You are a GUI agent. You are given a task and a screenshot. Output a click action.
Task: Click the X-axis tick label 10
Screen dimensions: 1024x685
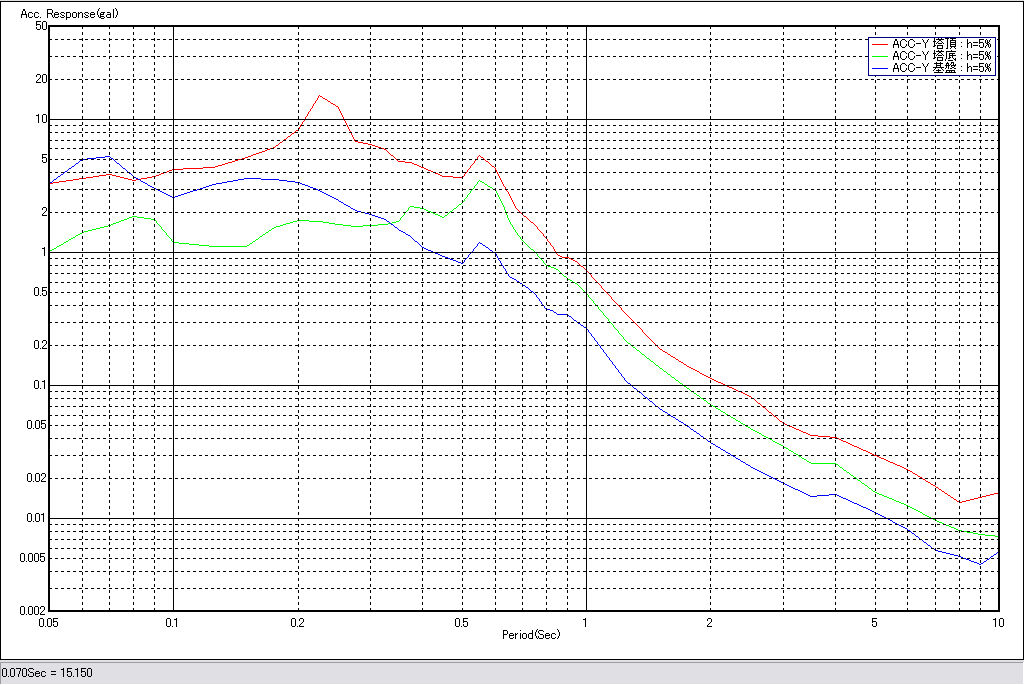996,622
